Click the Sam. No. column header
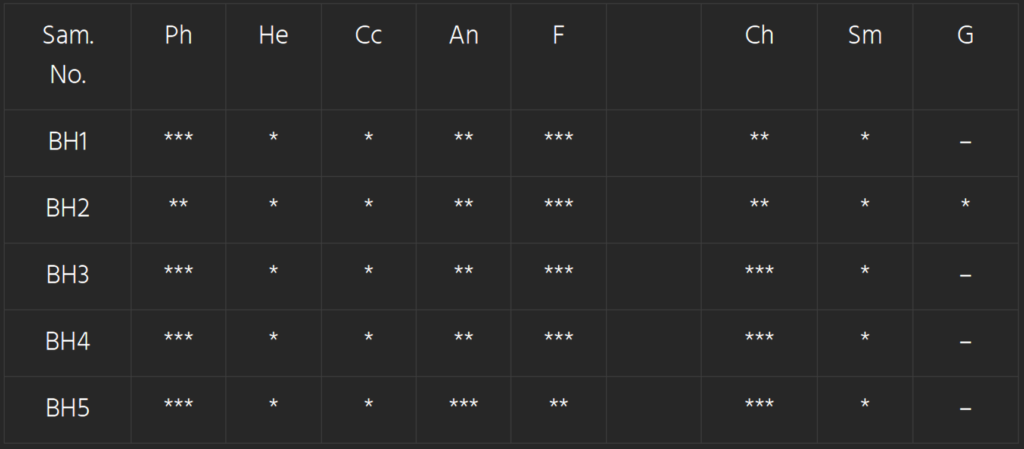 tap(68, 55)
